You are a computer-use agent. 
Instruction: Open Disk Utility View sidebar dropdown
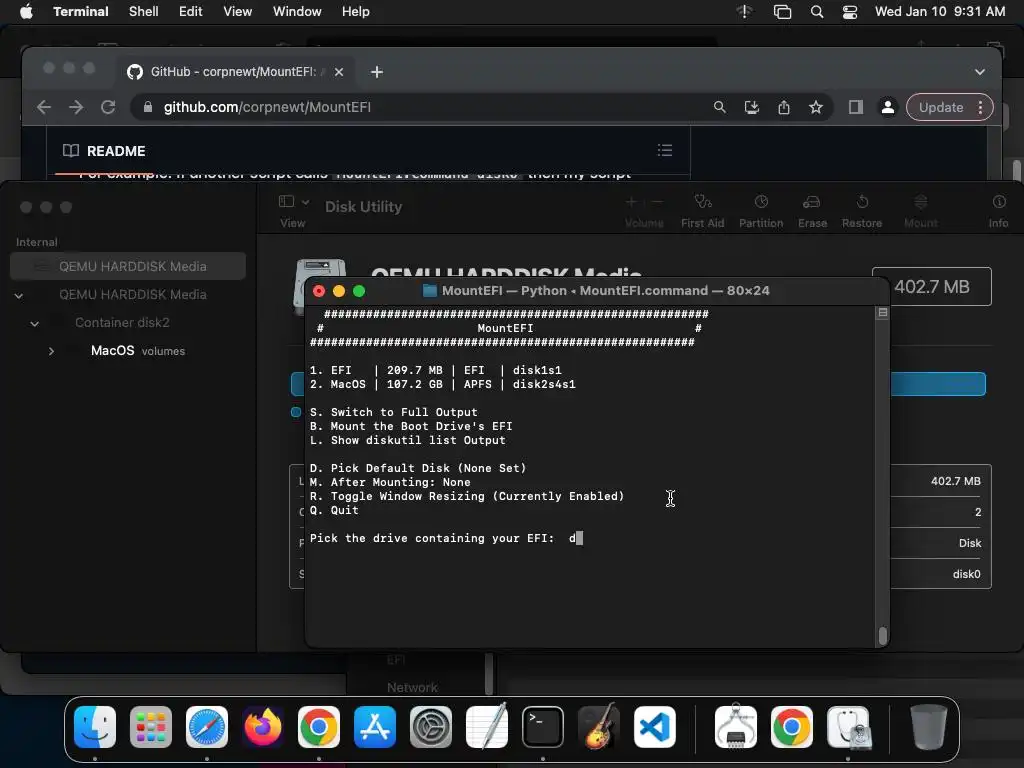pos(293,201)
